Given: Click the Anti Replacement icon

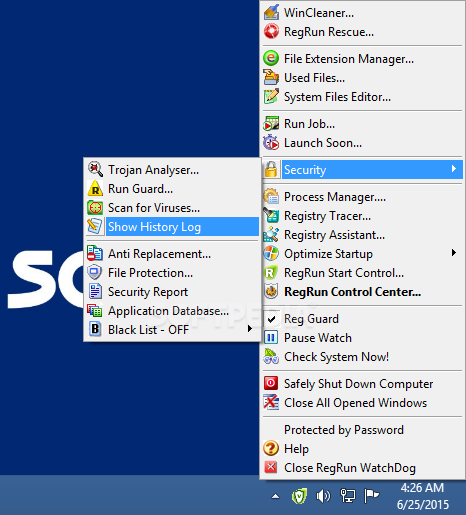Looking at the screenshot, I should (x=95, y=254).
